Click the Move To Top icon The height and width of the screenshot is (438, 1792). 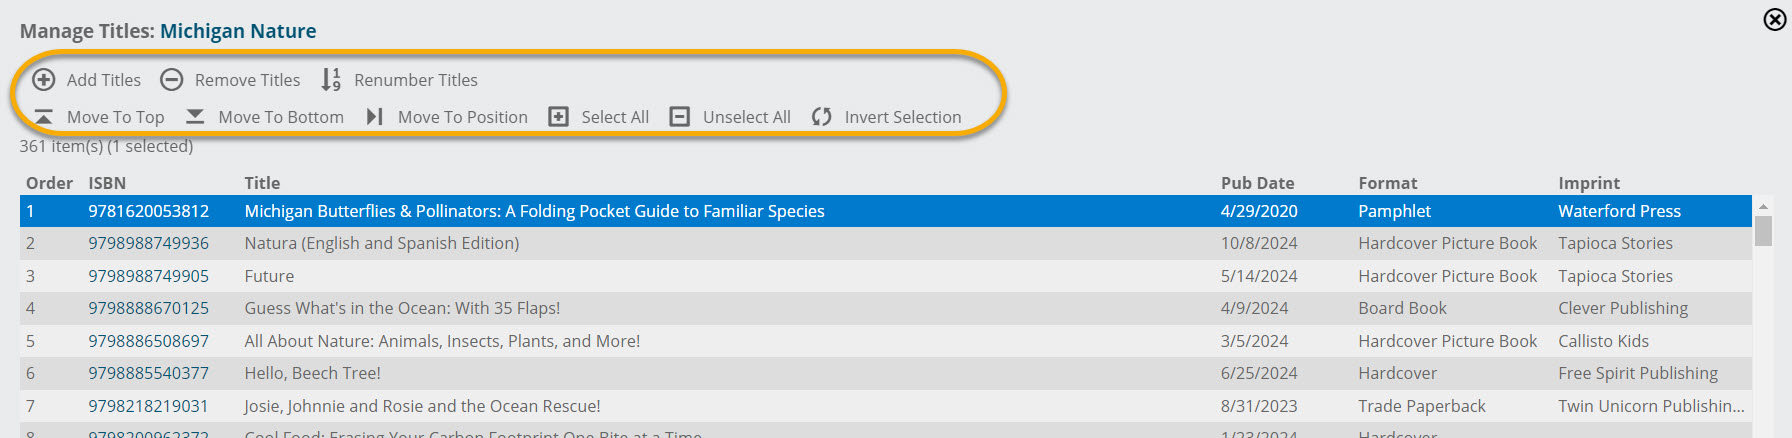pyautogui.click(x=44, y=117)
